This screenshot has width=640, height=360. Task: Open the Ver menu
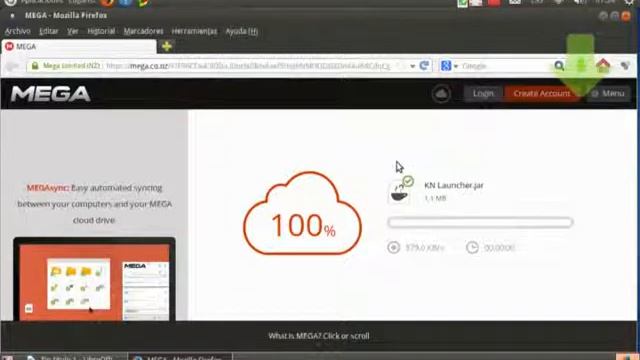pos(73,31)
